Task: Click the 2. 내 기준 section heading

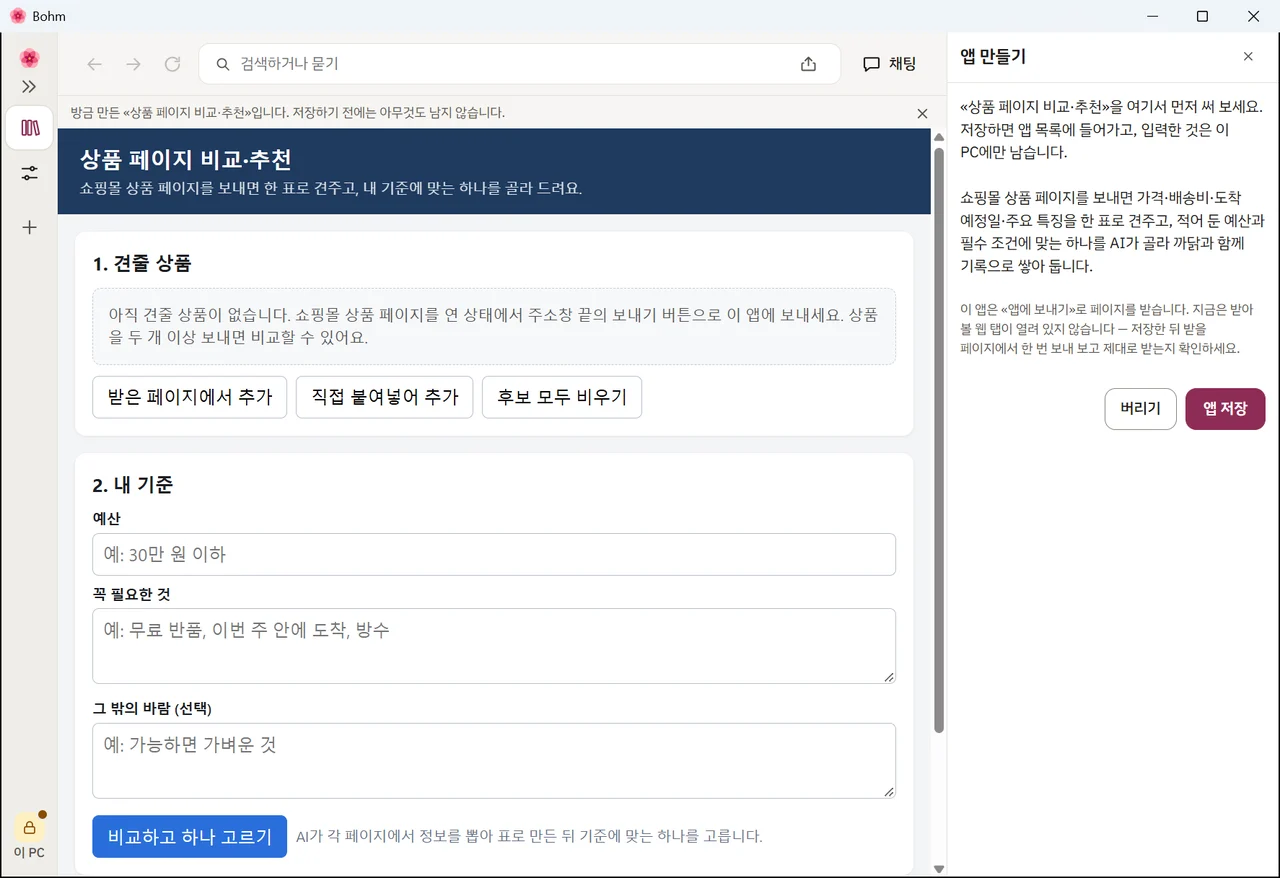Action: [x=133, y=485]
